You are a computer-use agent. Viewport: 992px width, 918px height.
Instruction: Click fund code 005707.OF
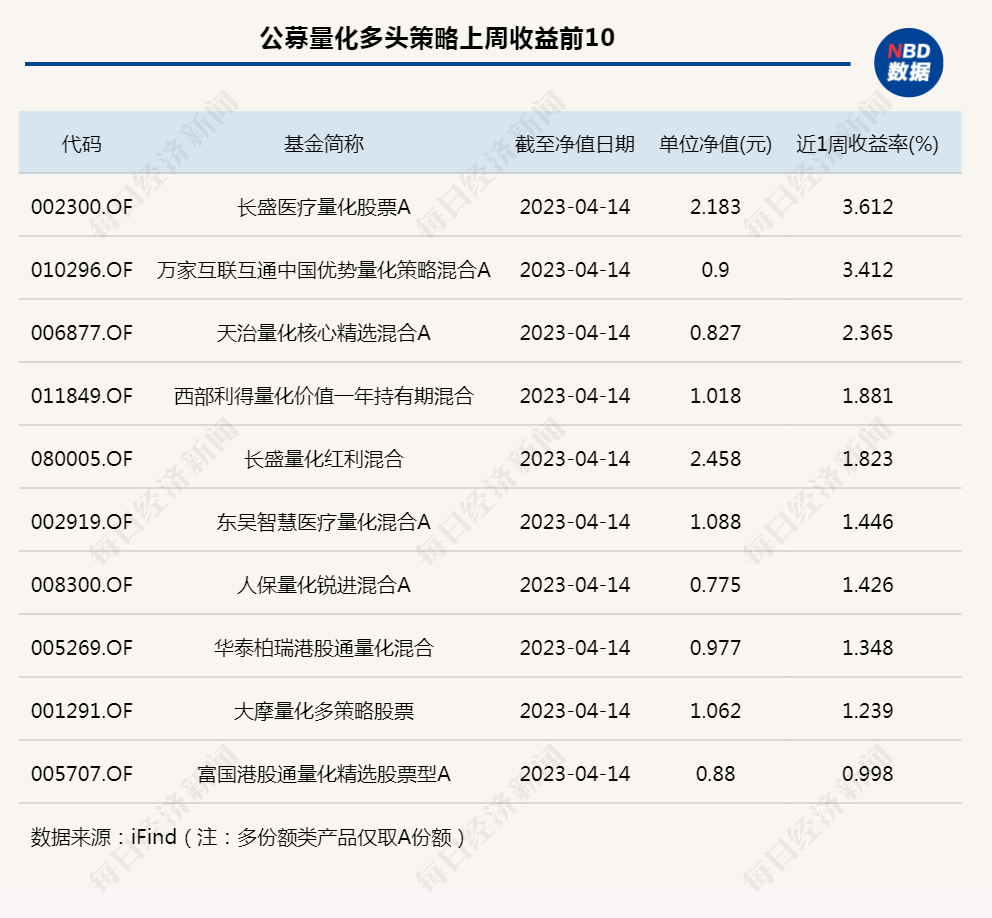(x=82, y=774)
